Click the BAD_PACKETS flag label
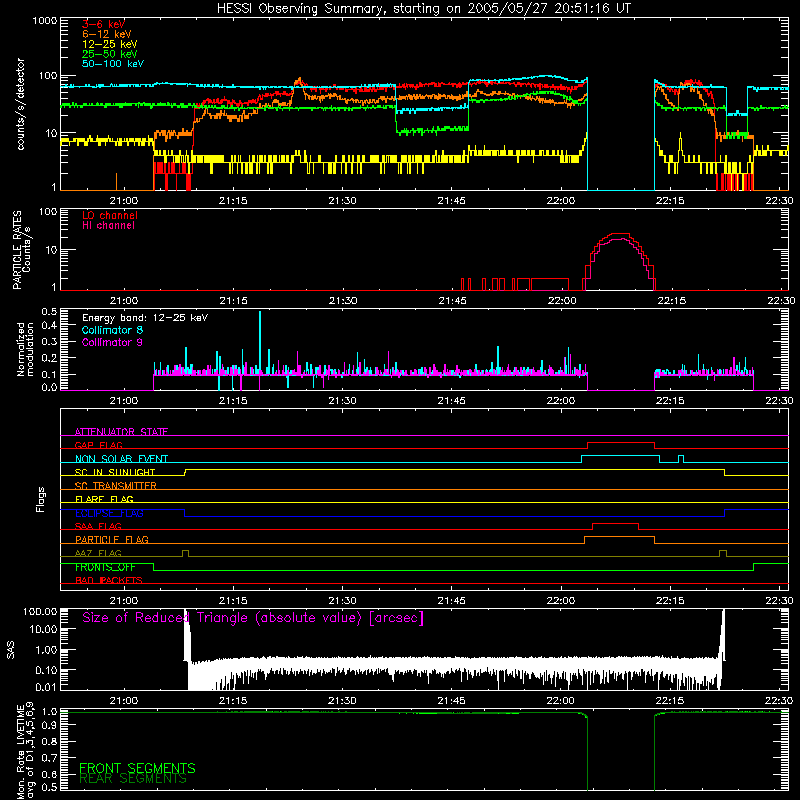 109,580
